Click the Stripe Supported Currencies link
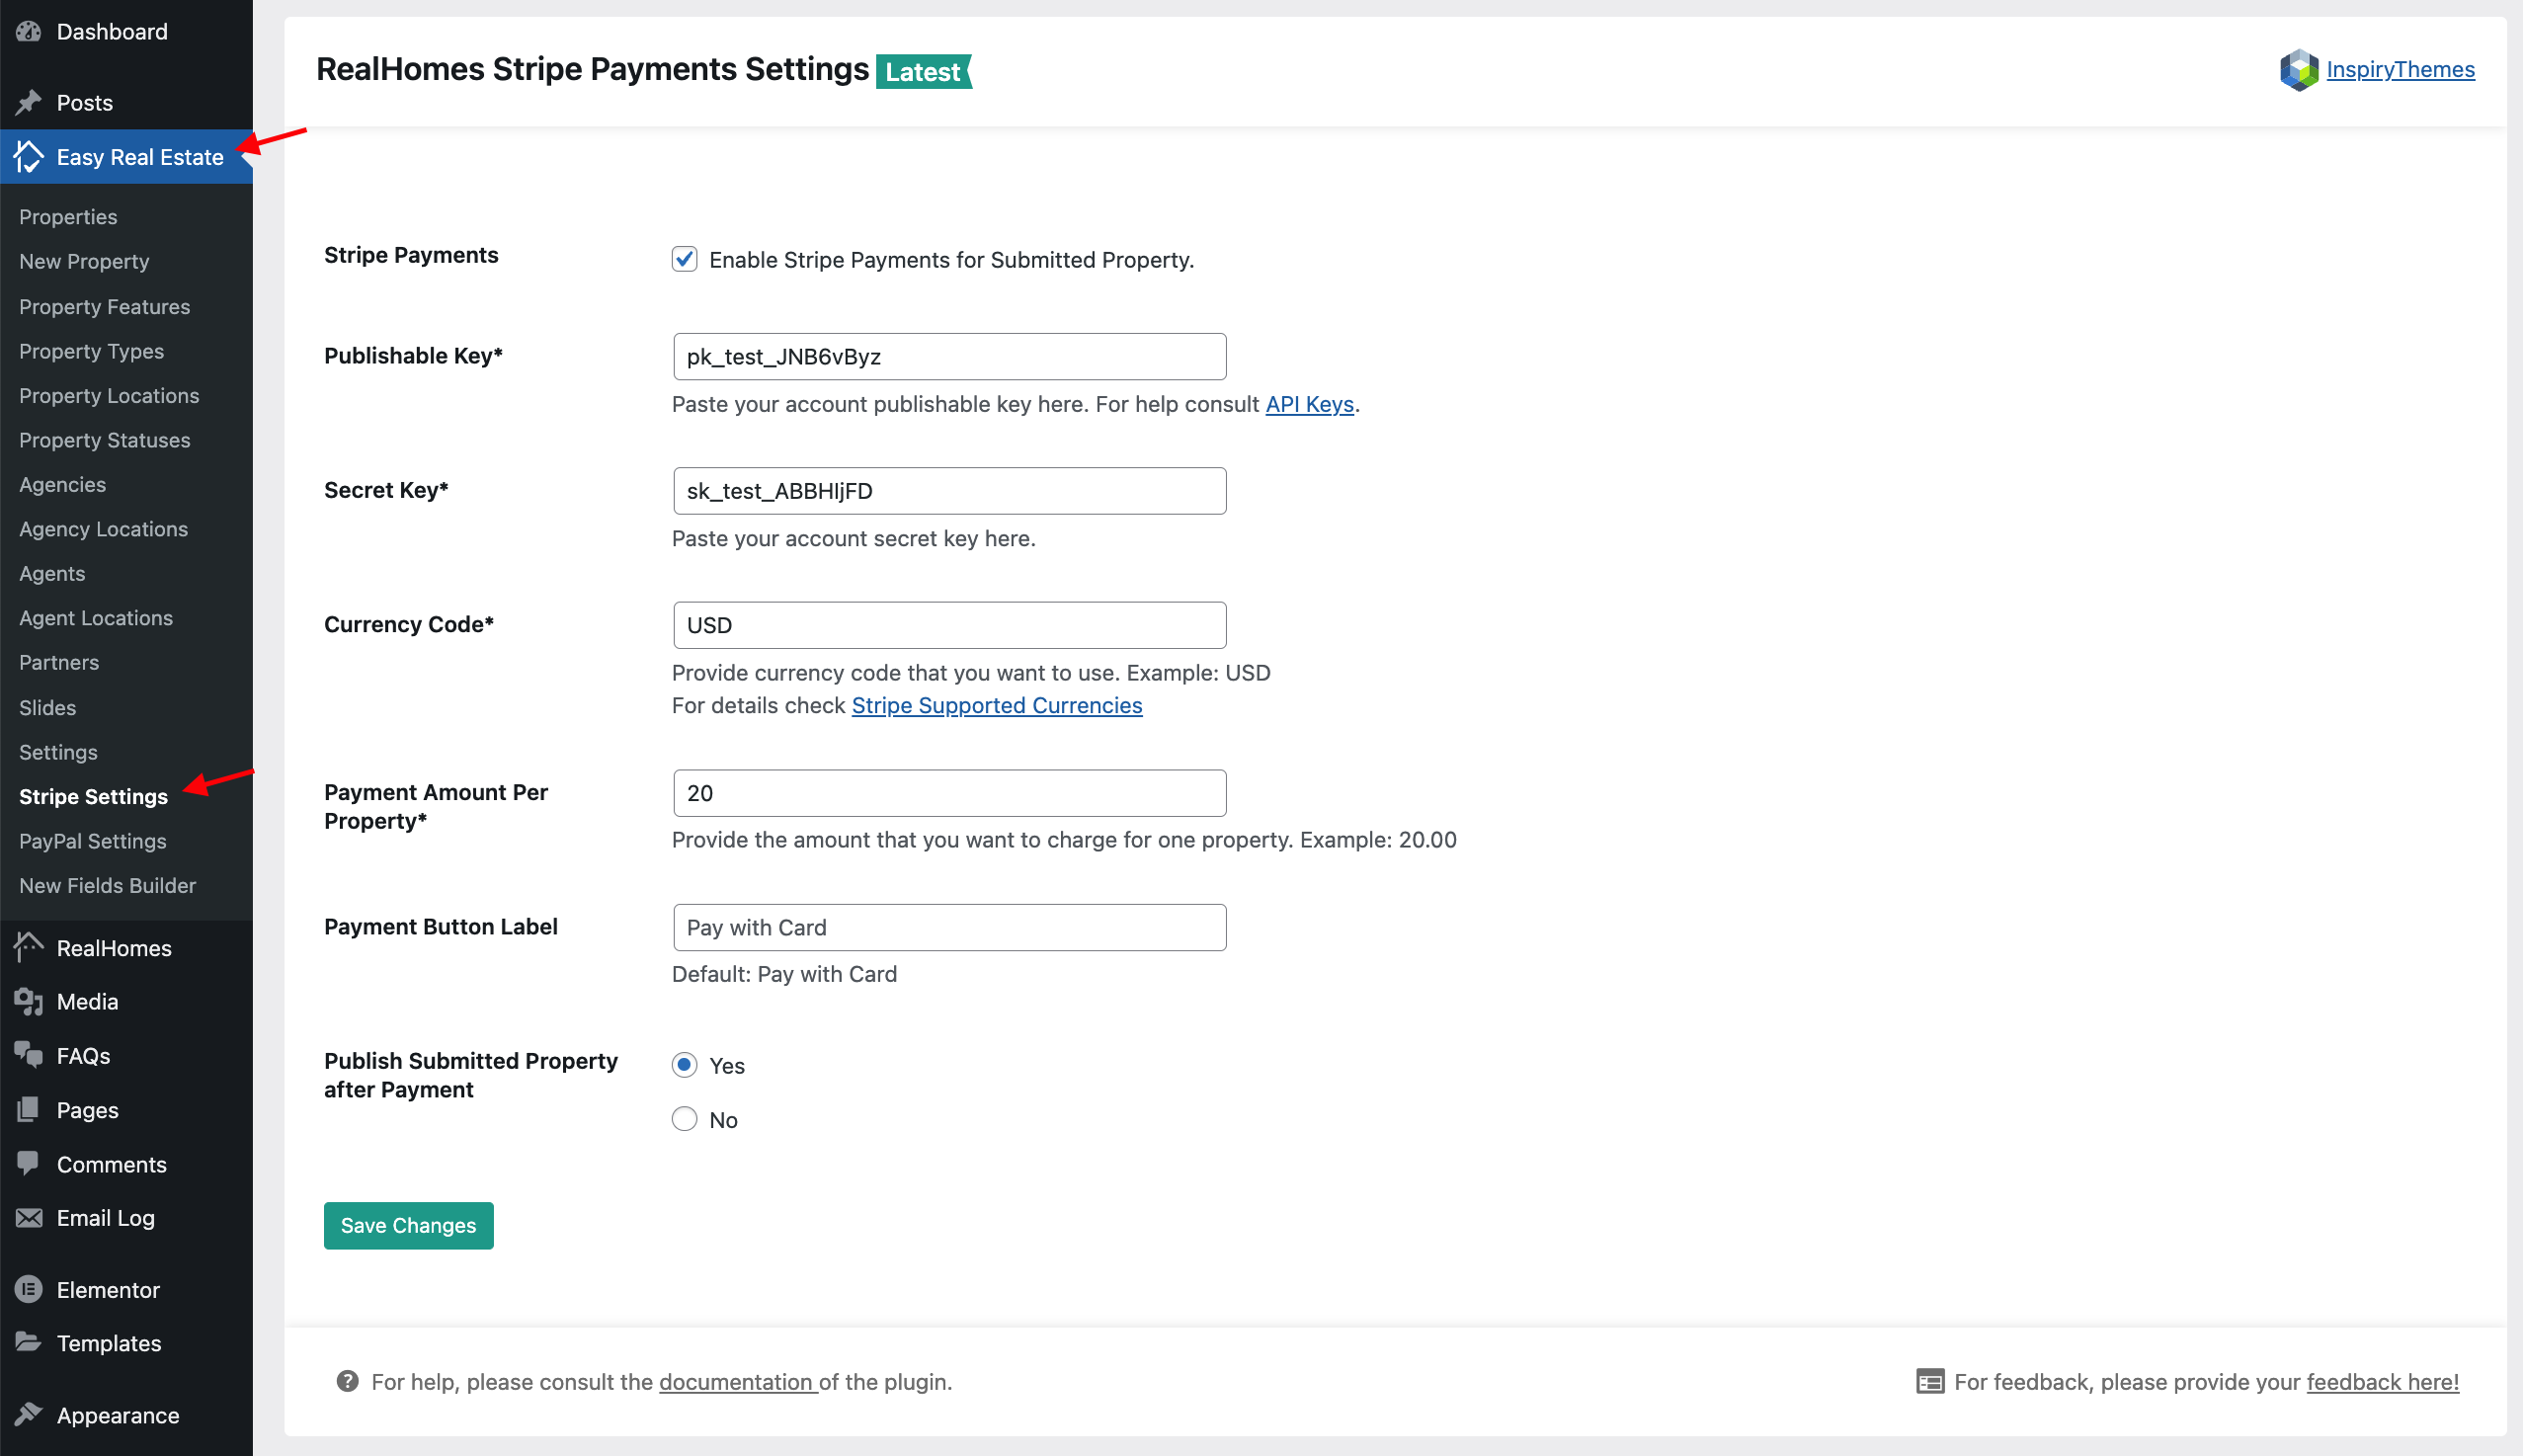Image resolution: width=2523 pixels, height=1456 pixels. (997, 703)
